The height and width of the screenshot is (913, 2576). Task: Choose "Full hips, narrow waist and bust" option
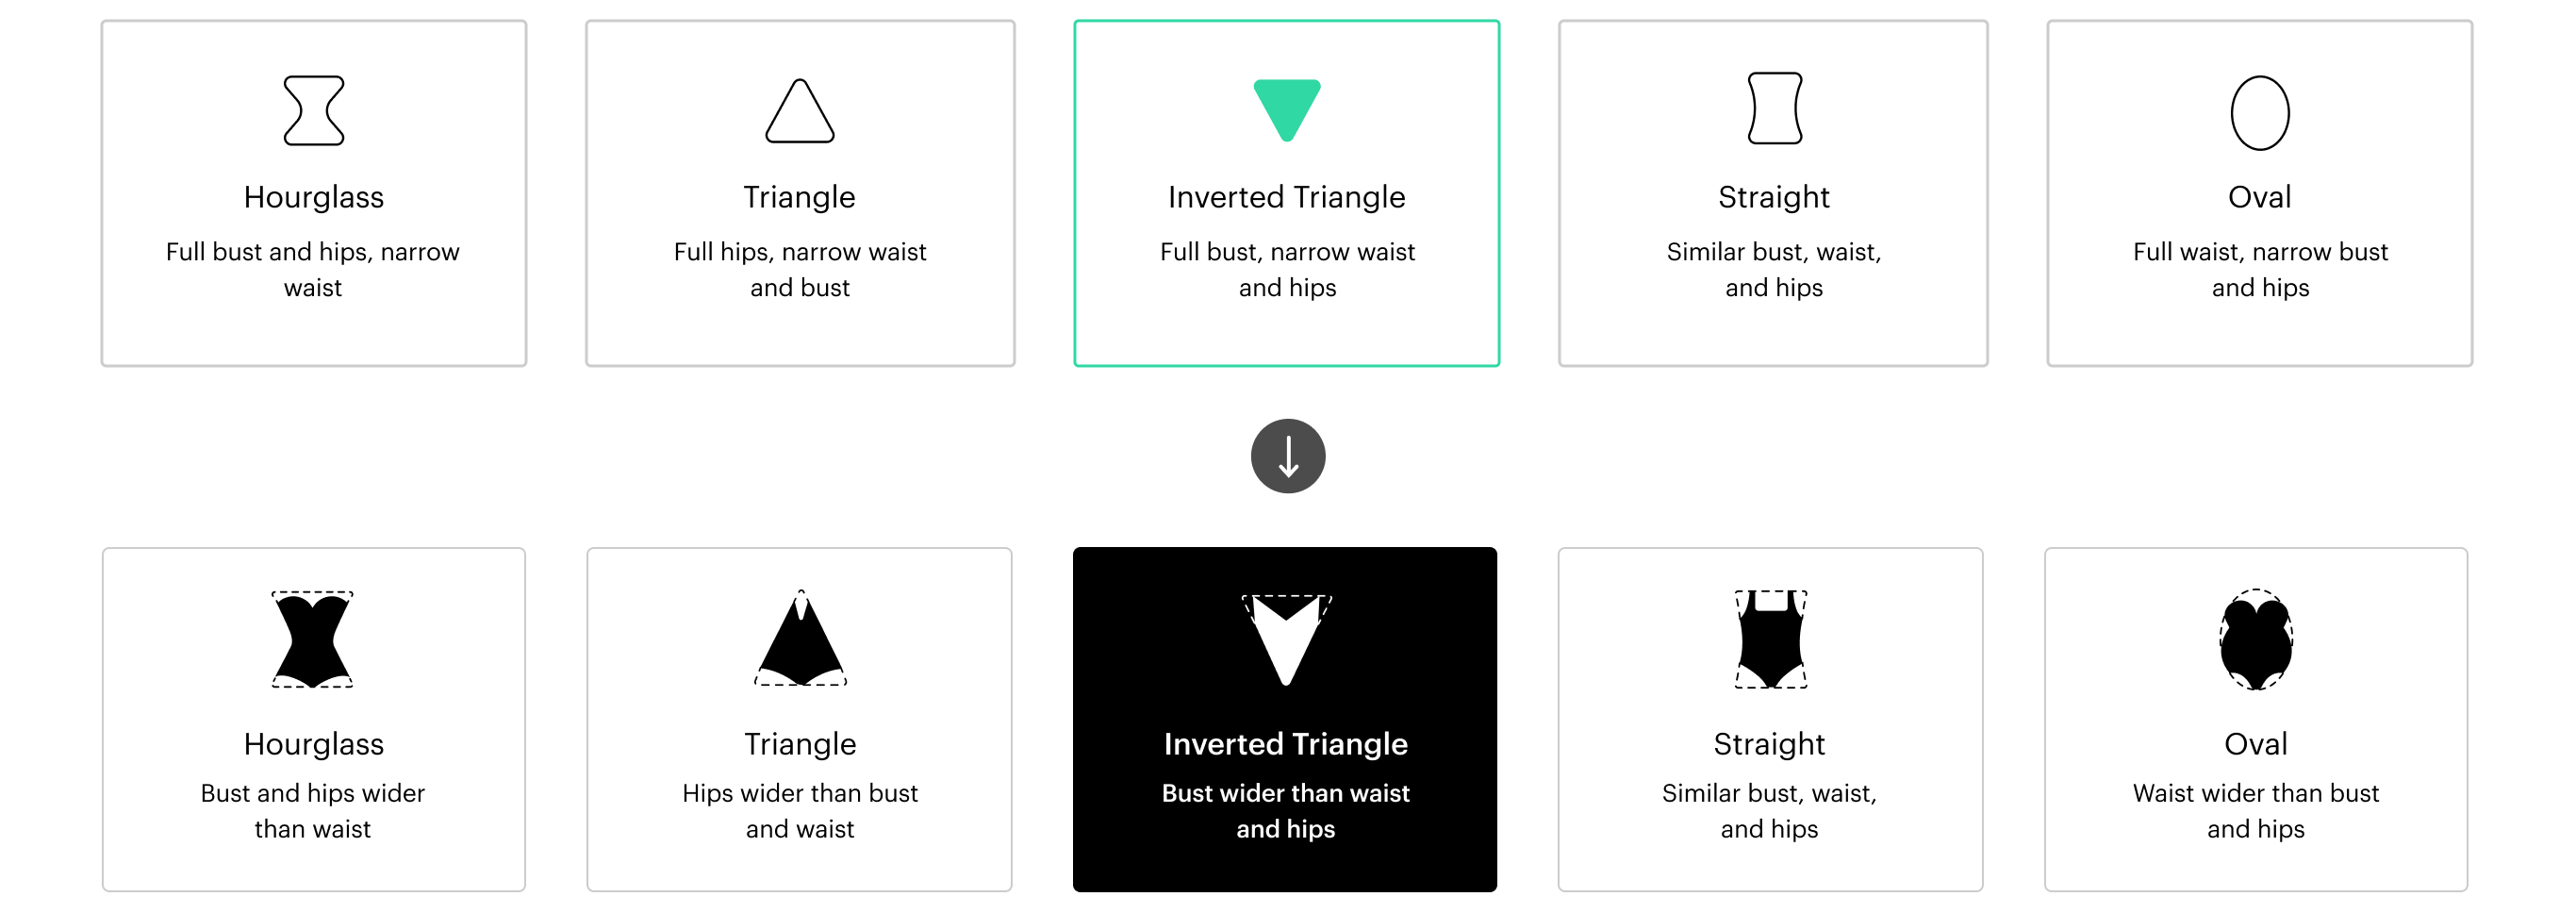800,269
